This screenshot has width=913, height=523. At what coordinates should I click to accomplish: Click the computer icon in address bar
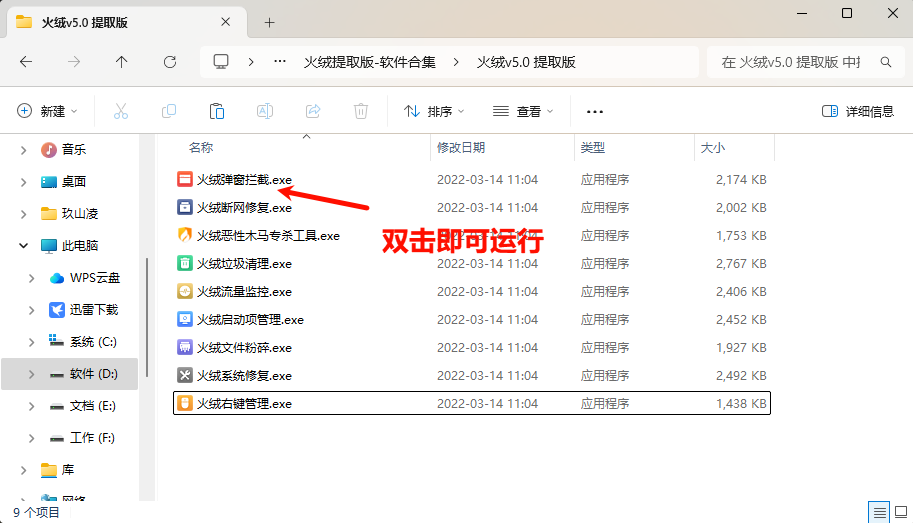pyautogui.click(x=221, y=62)
